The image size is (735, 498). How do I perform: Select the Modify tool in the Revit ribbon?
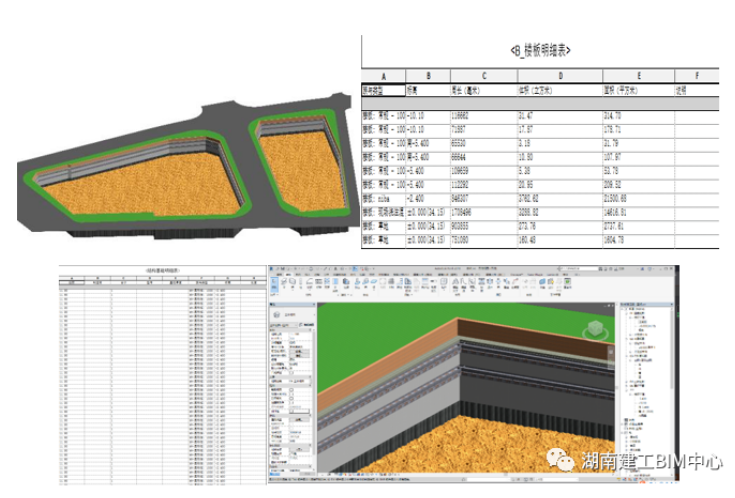(274, 285)
